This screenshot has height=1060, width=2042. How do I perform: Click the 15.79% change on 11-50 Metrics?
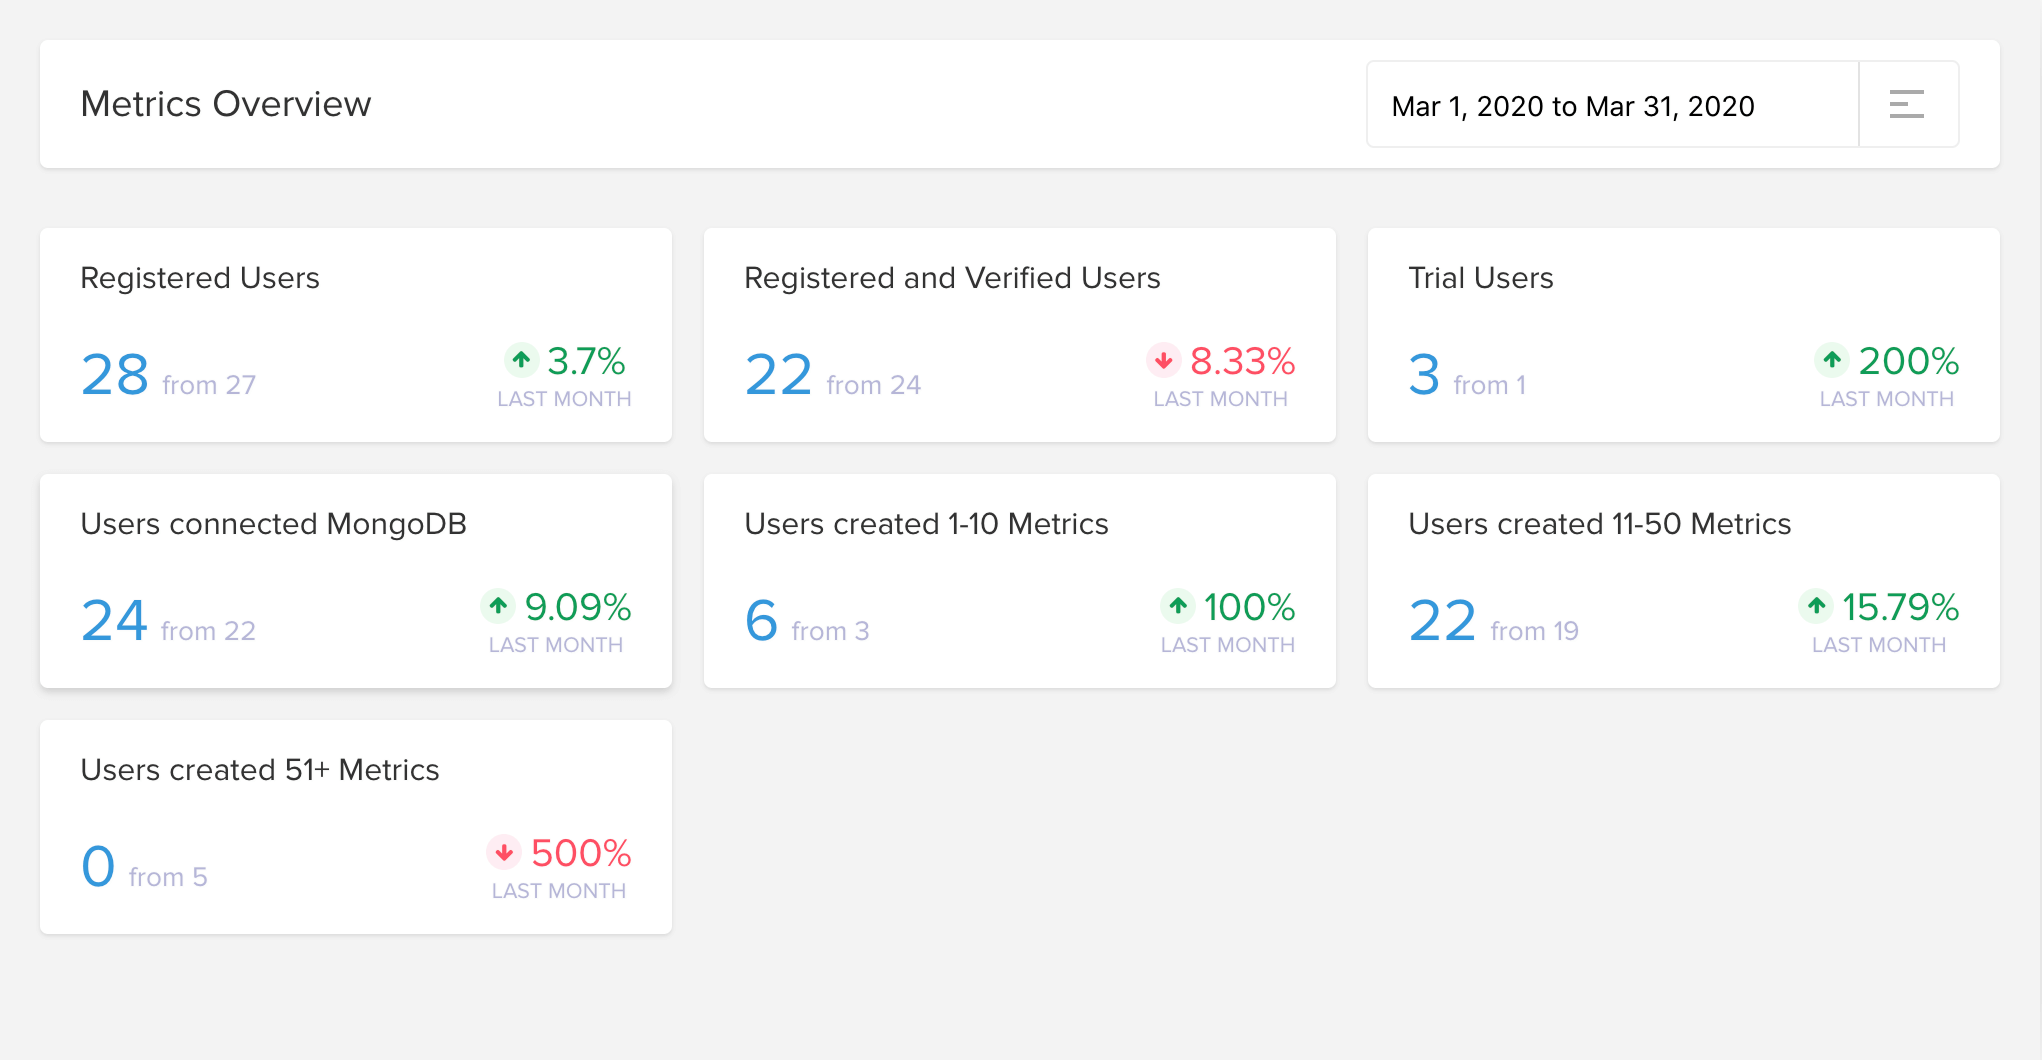click(x=1900, y=607)
